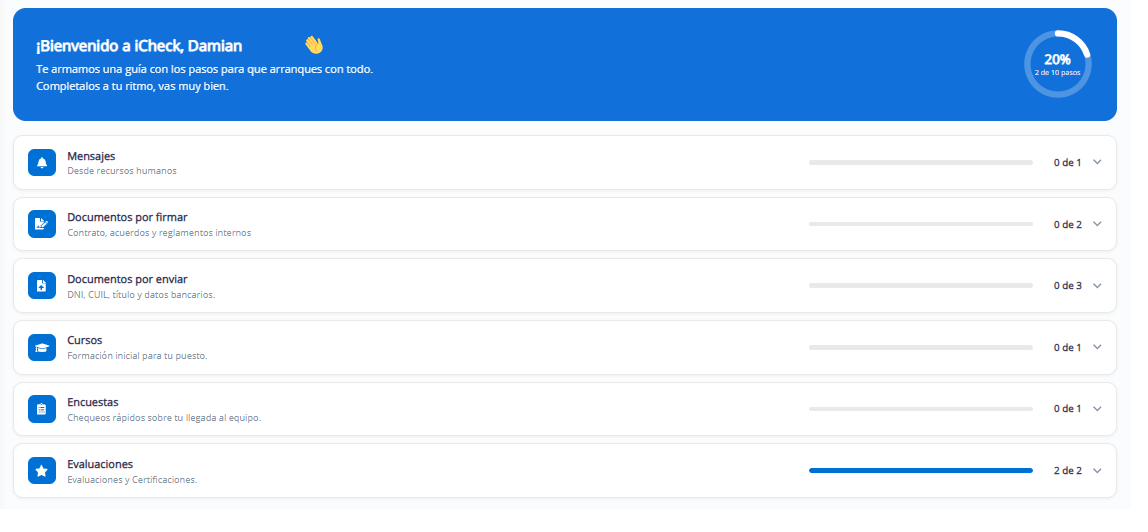Click the '0 de 3' counter for Documentos por enviar

tap(1067, 285)
